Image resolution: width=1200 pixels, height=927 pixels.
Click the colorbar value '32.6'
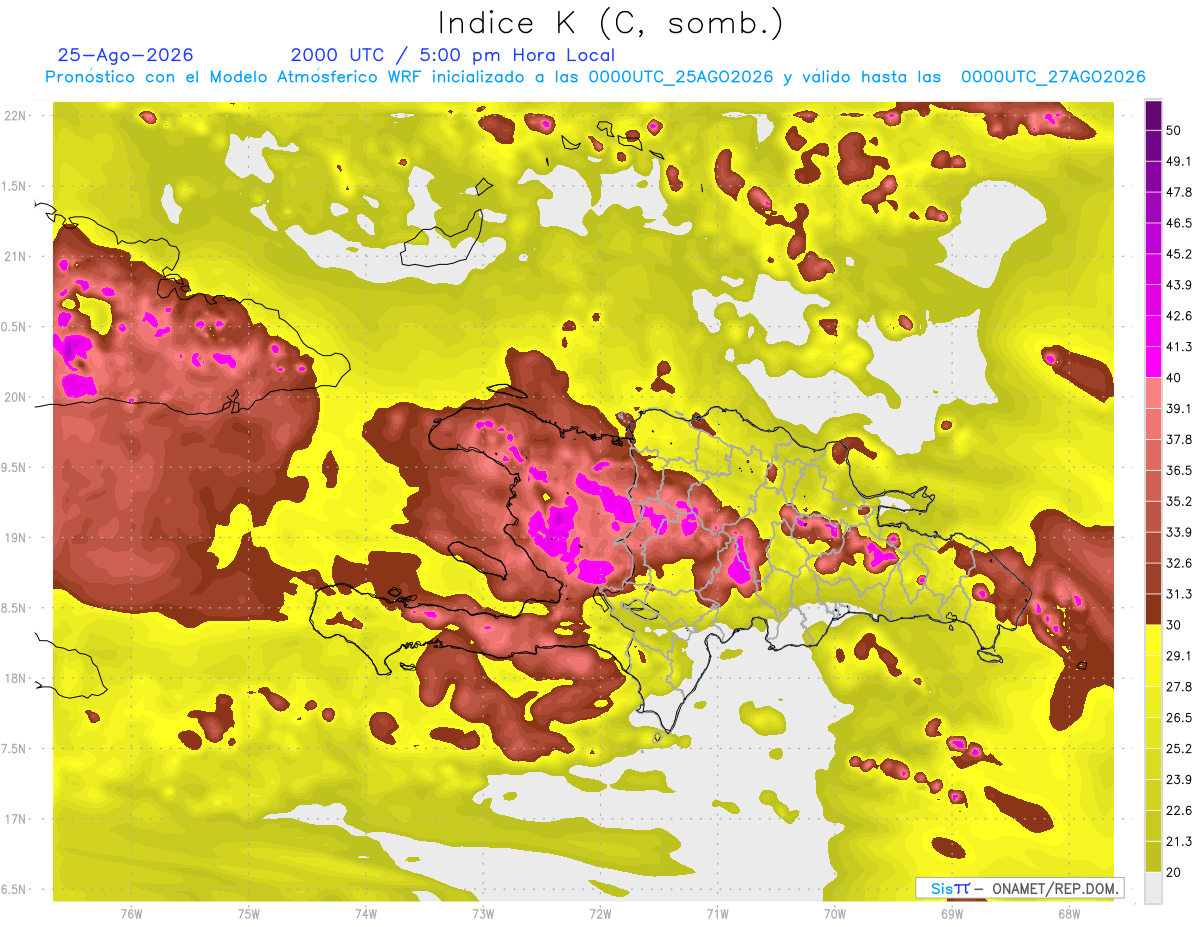point(1180,563)
